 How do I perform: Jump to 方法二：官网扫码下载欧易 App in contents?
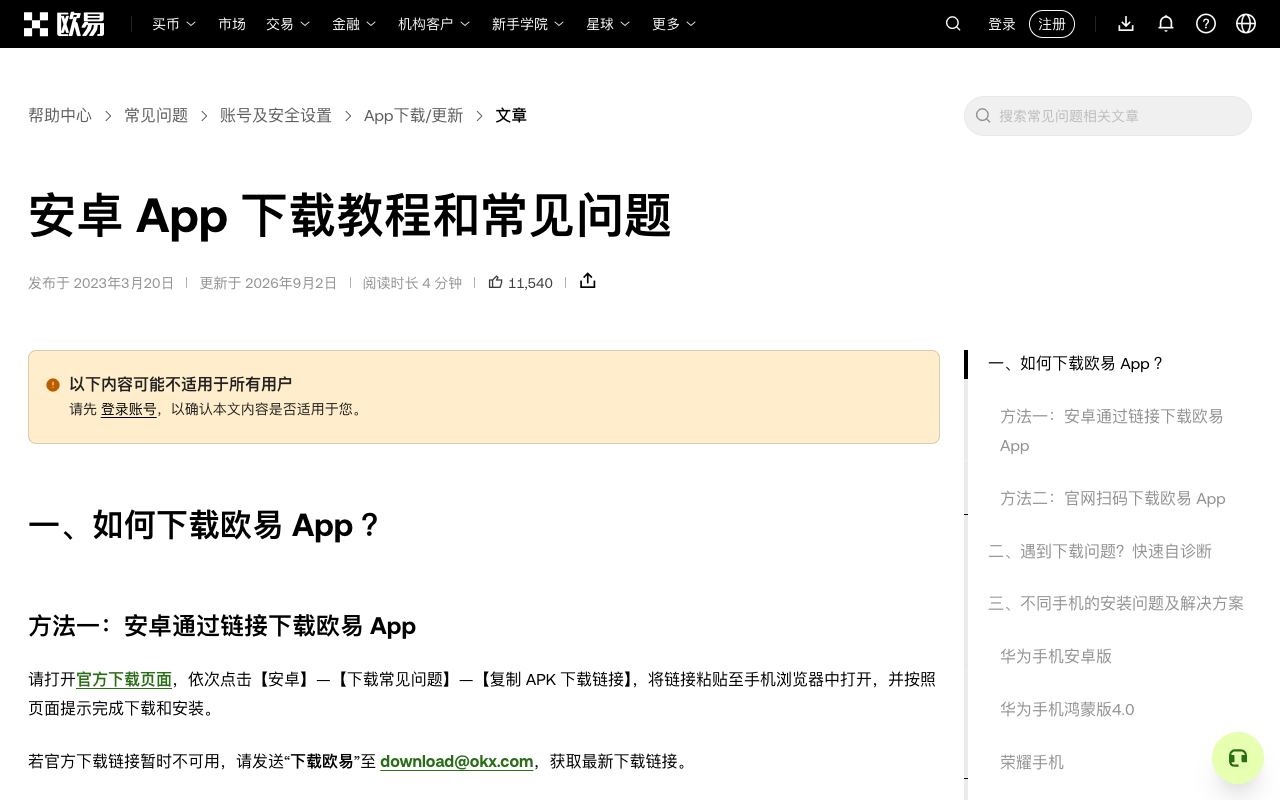(x=1113, y=499)
